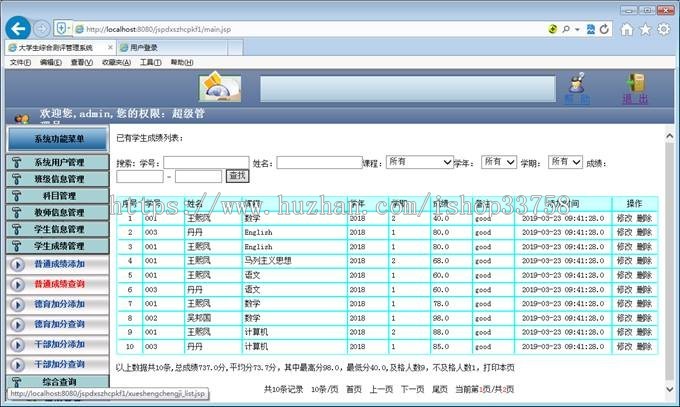Viewport: 680px width, 407px height.
Task: Open the 查看(V) menu
Action: coord(82,62)
